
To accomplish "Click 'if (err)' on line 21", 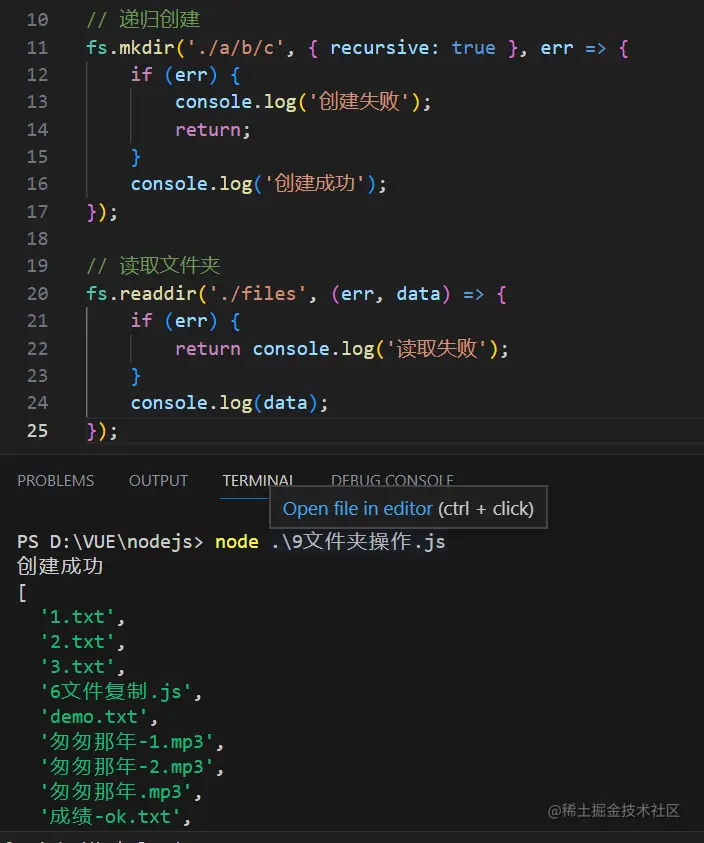I will pos(174,321).
